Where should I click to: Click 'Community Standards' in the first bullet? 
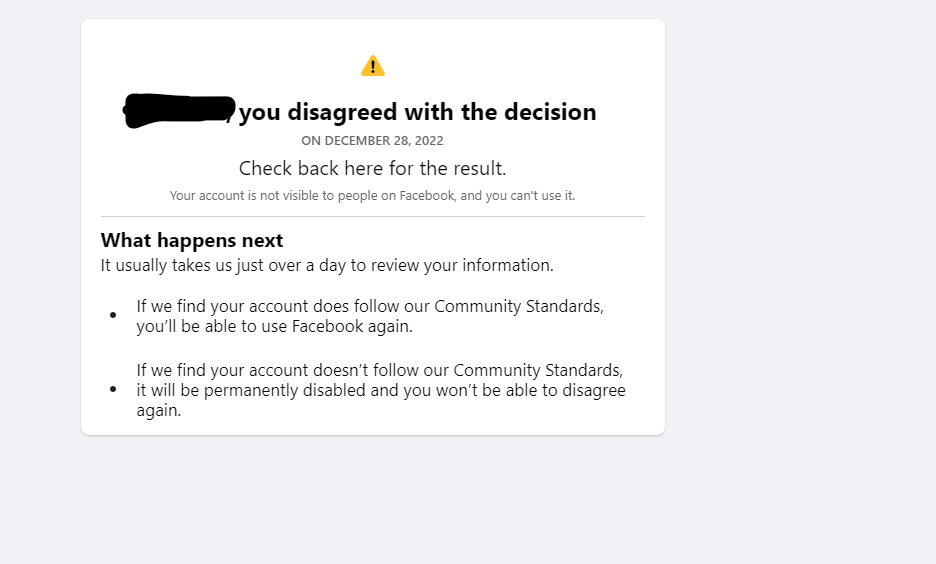[519, 306]
